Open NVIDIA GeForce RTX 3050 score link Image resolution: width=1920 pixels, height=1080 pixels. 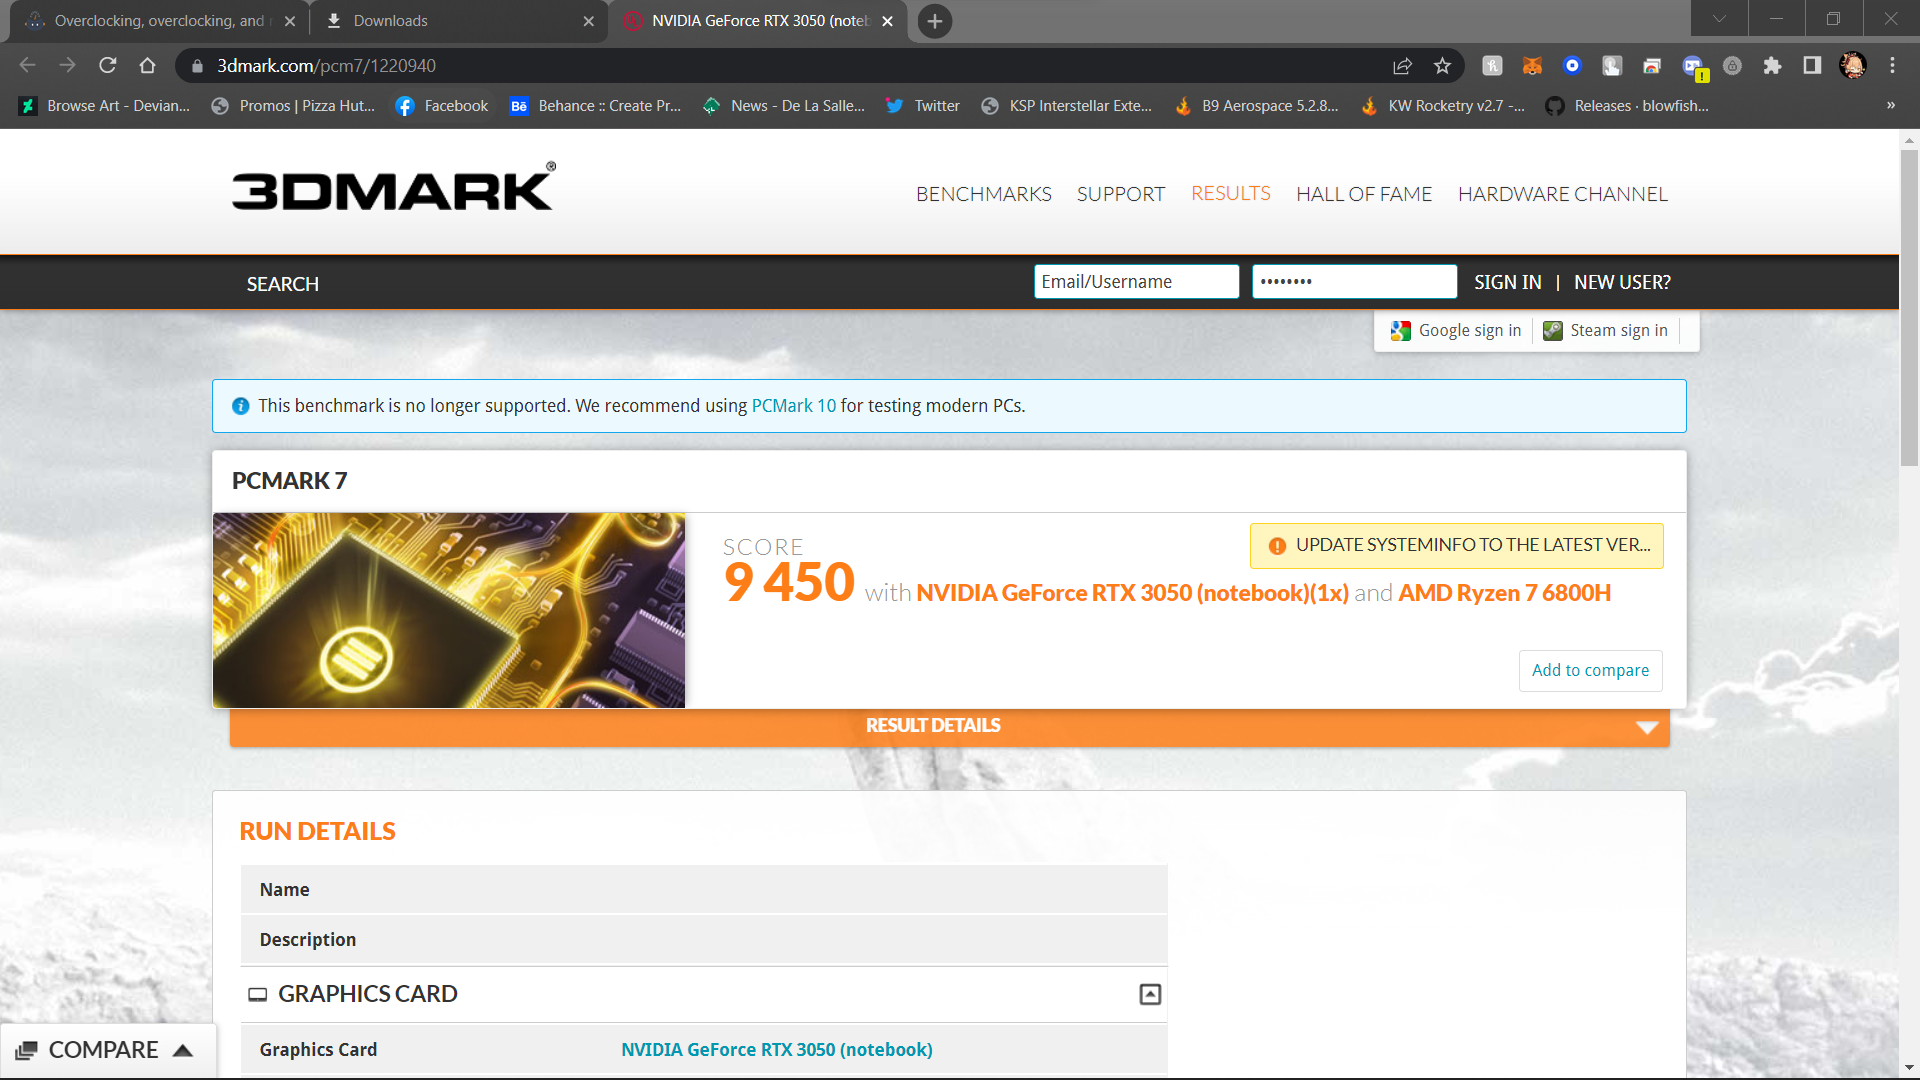point(1133,593)
